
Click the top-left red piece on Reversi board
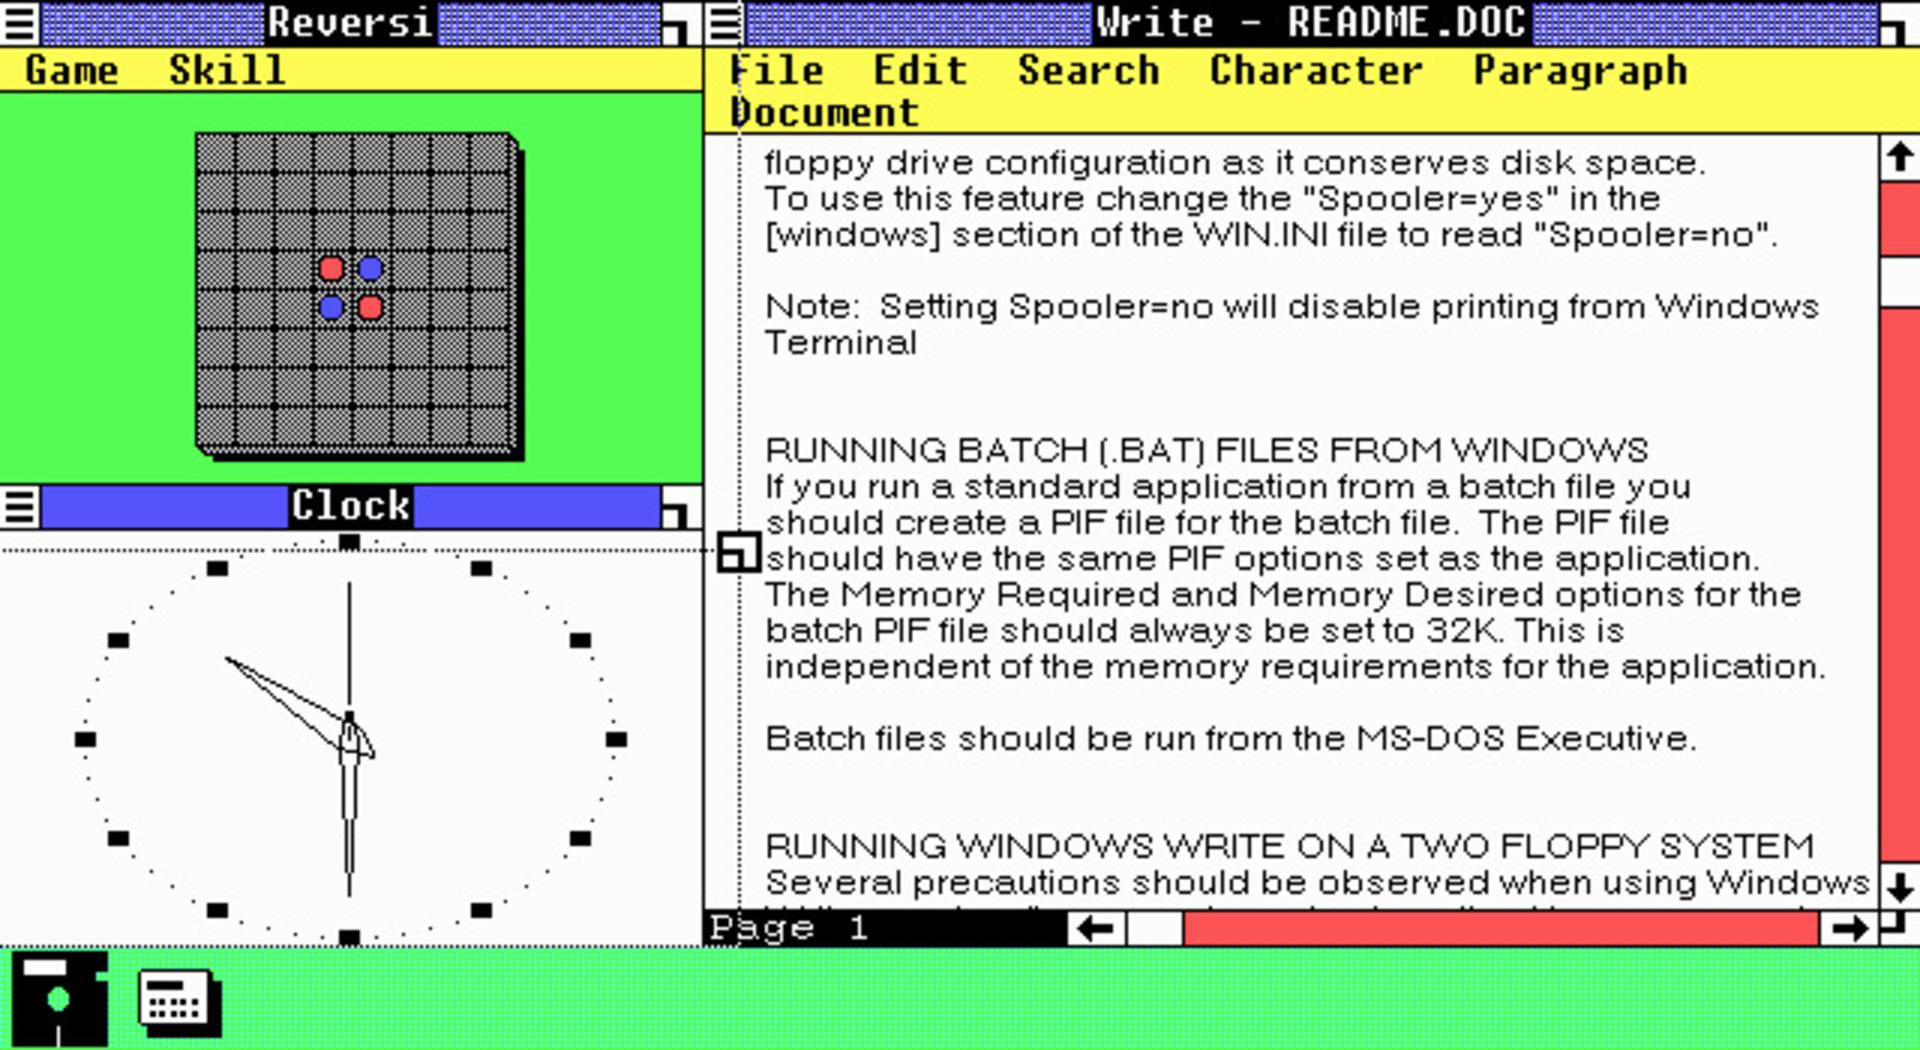click(x=332, y=269)
